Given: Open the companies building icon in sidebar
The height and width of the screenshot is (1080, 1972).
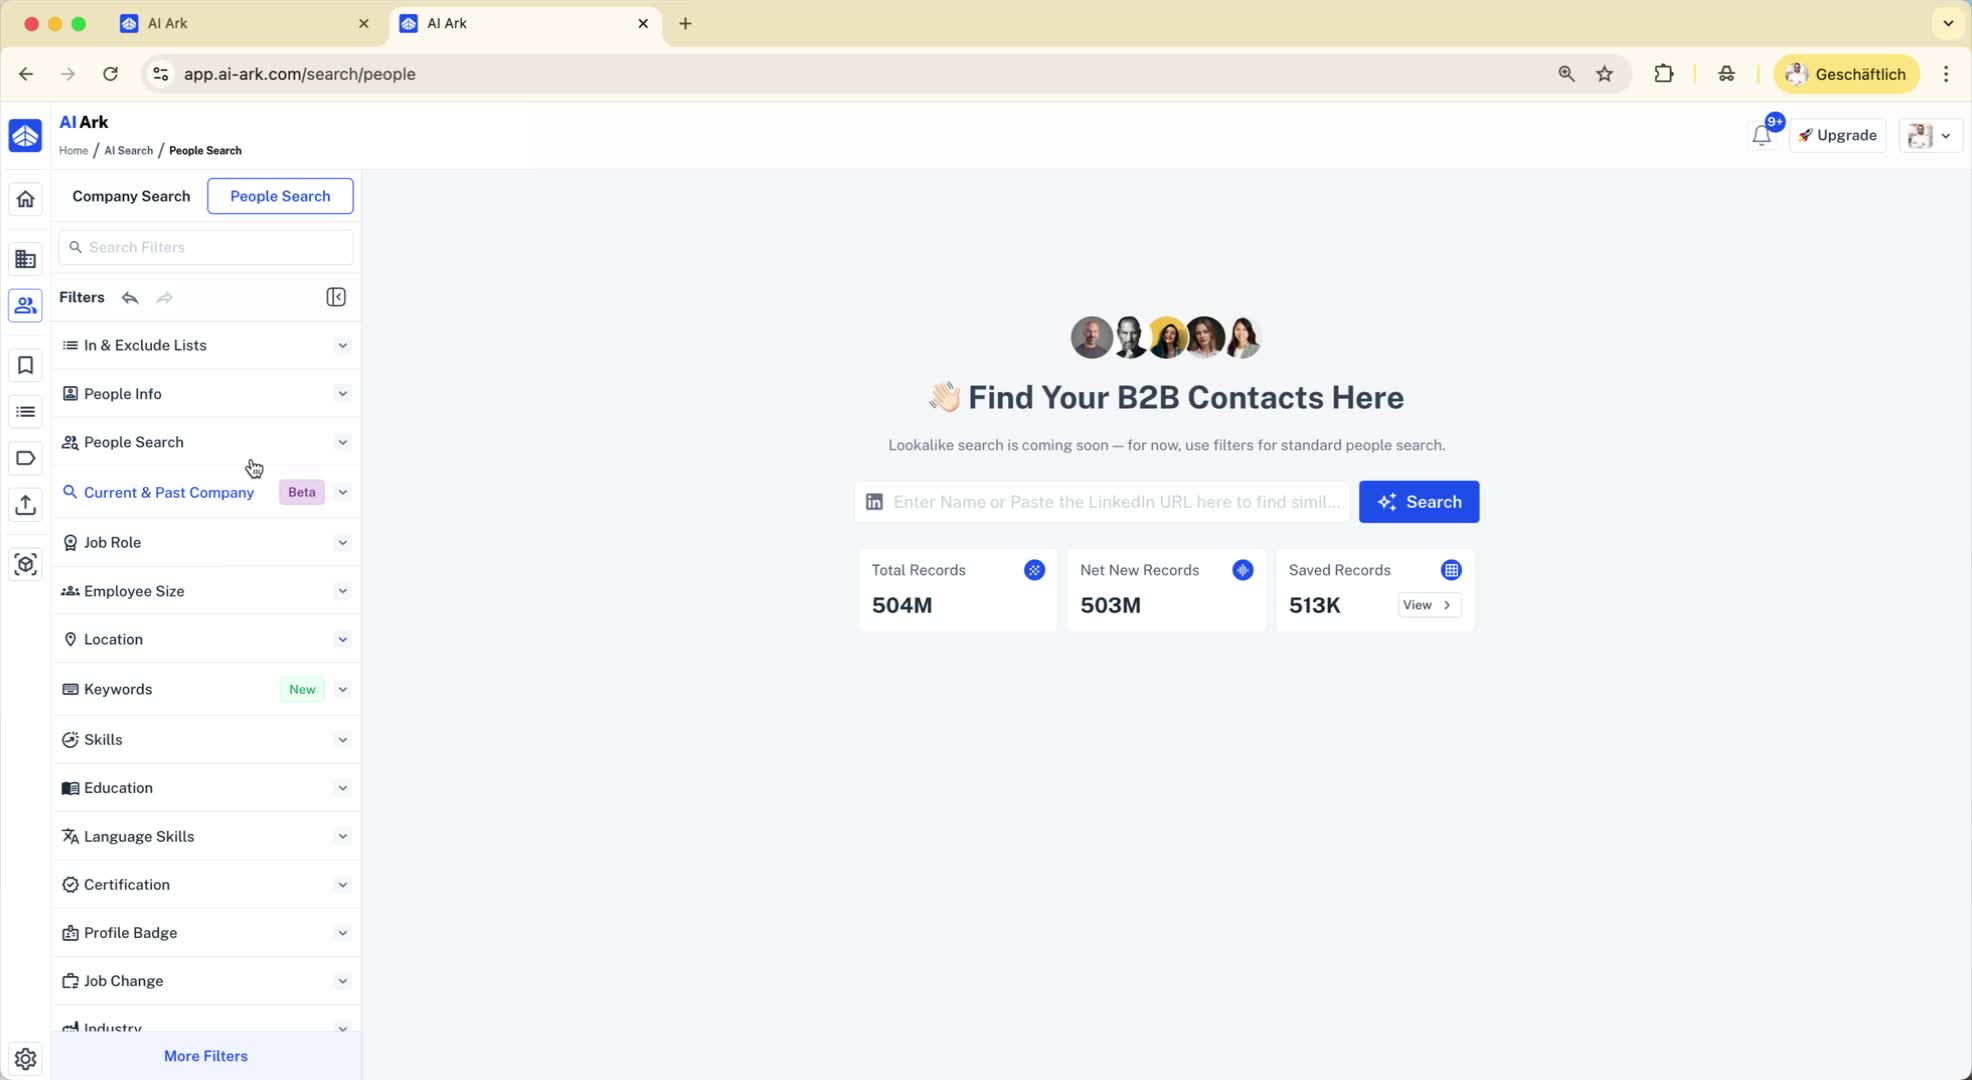Looking at the screenshot, I should 26,259.
